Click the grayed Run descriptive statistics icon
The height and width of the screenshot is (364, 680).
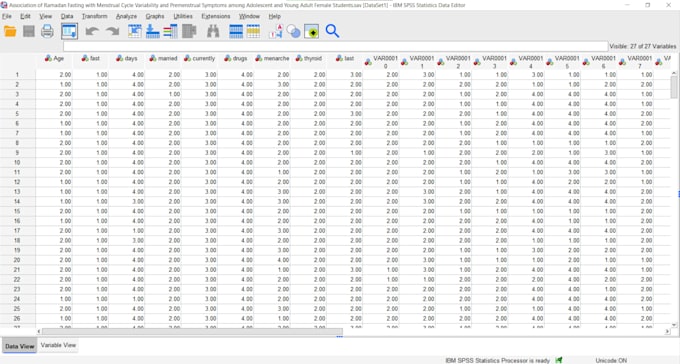coord(189,31)
